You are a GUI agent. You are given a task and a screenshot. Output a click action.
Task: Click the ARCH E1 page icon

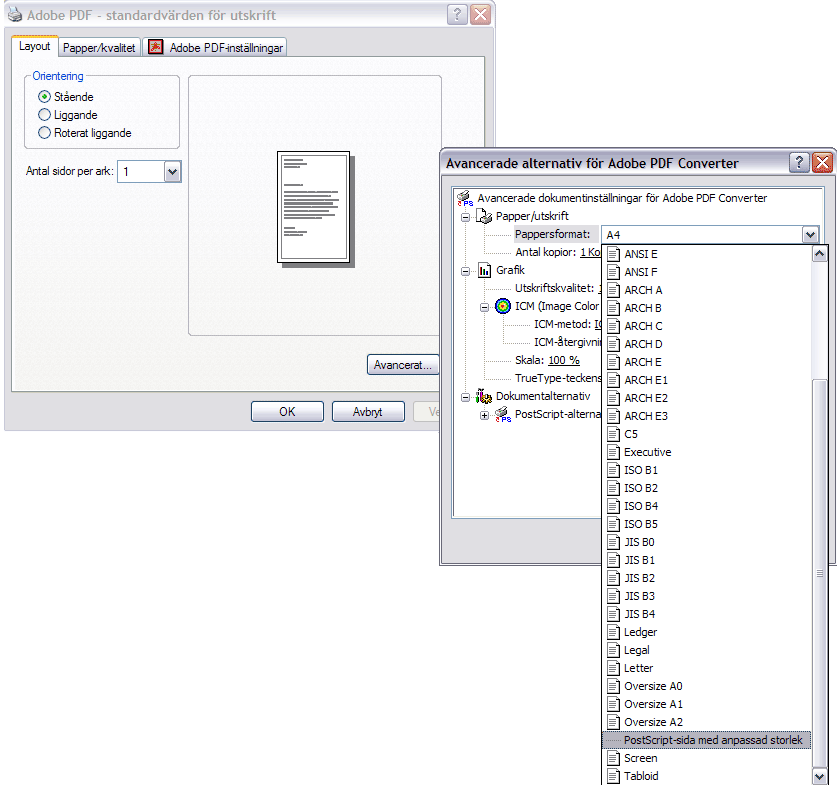point(614,380)
